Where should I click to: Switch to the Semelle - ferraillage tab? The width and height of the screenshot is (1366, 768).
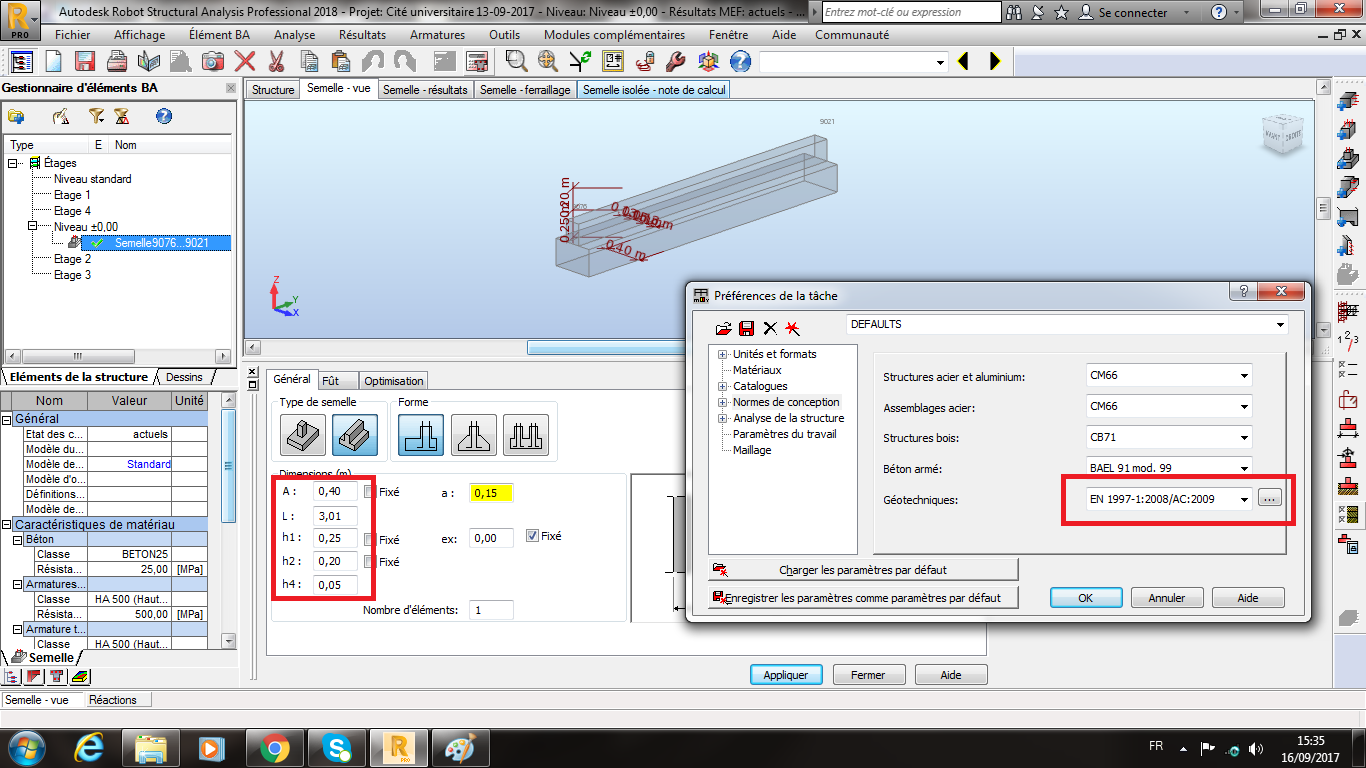tap(525, 89)
